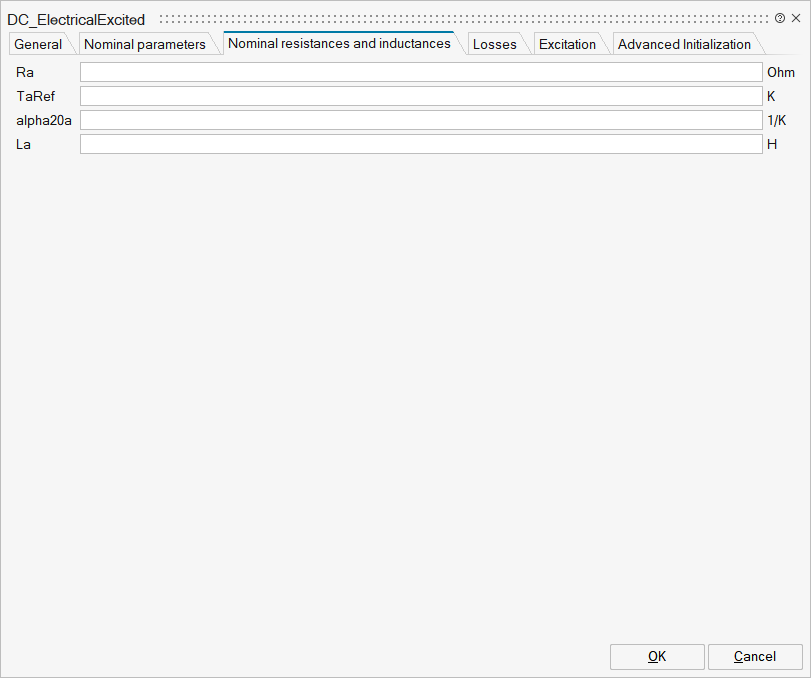Click the DC_ElectricalExcited title text
The image size is (811, 678).
click(76, 20)
